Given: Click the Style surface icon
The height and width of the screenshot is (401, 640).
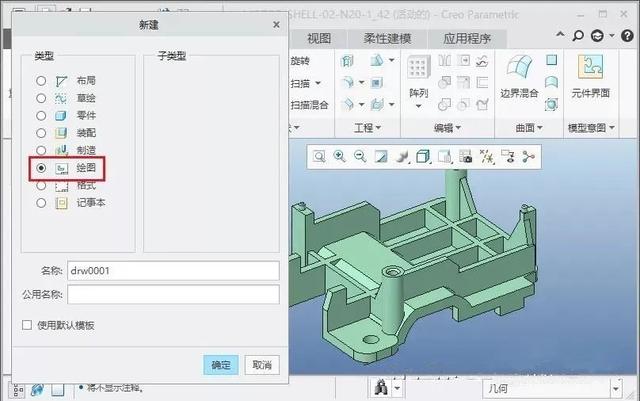Looking at the screenshot, I should click(x=551, y=82).
